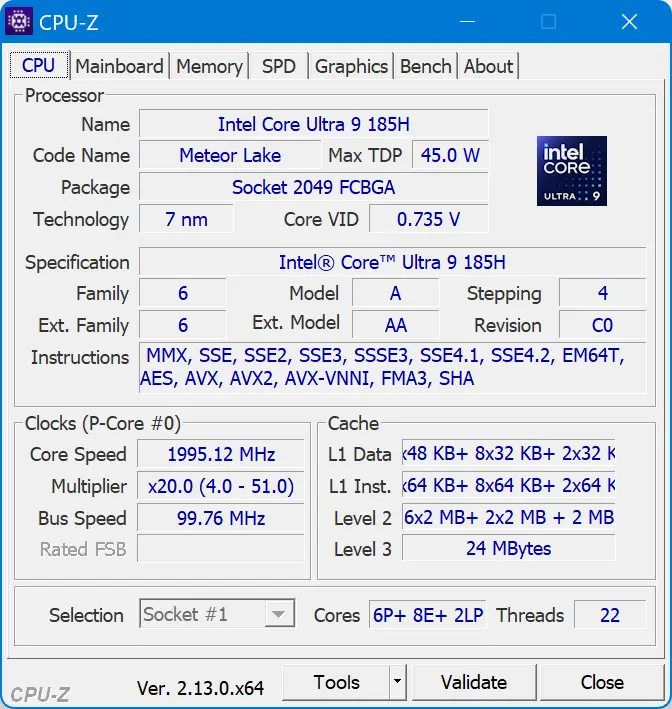The image size is (672, 709).
Task: Click the 0.735 V Core VID value
Action: [x=428, y=218]
